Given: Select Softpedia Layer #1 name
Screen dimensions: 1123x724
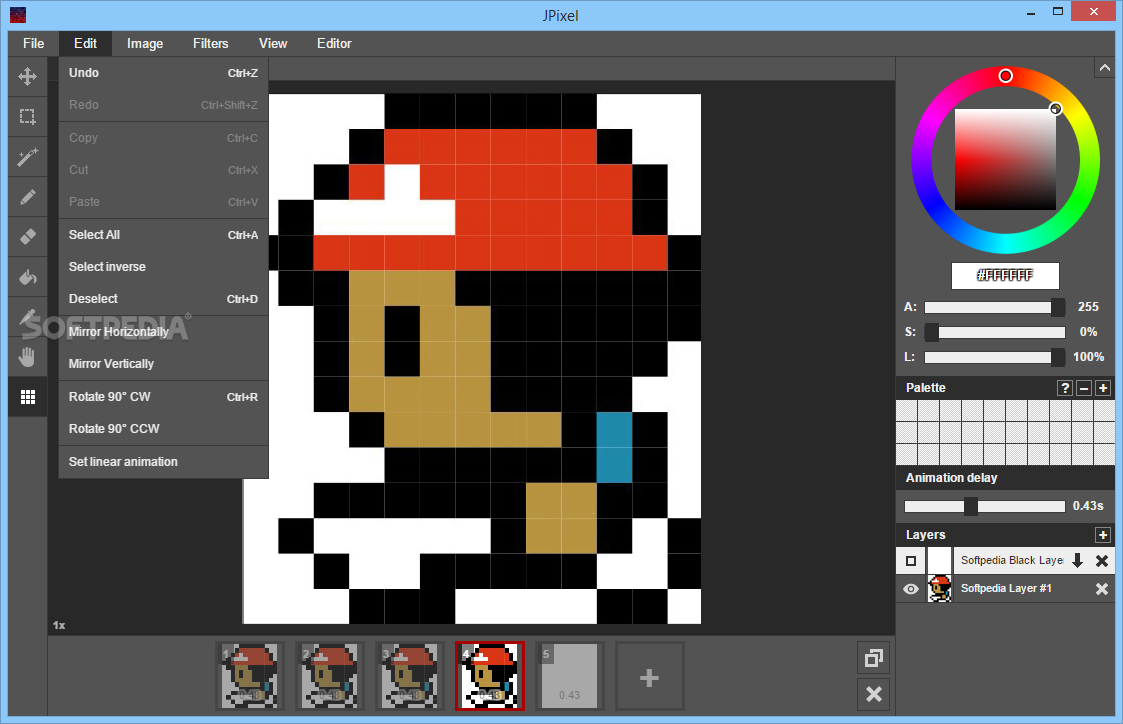Looking at the screenshot, I should click(1006, 589).
